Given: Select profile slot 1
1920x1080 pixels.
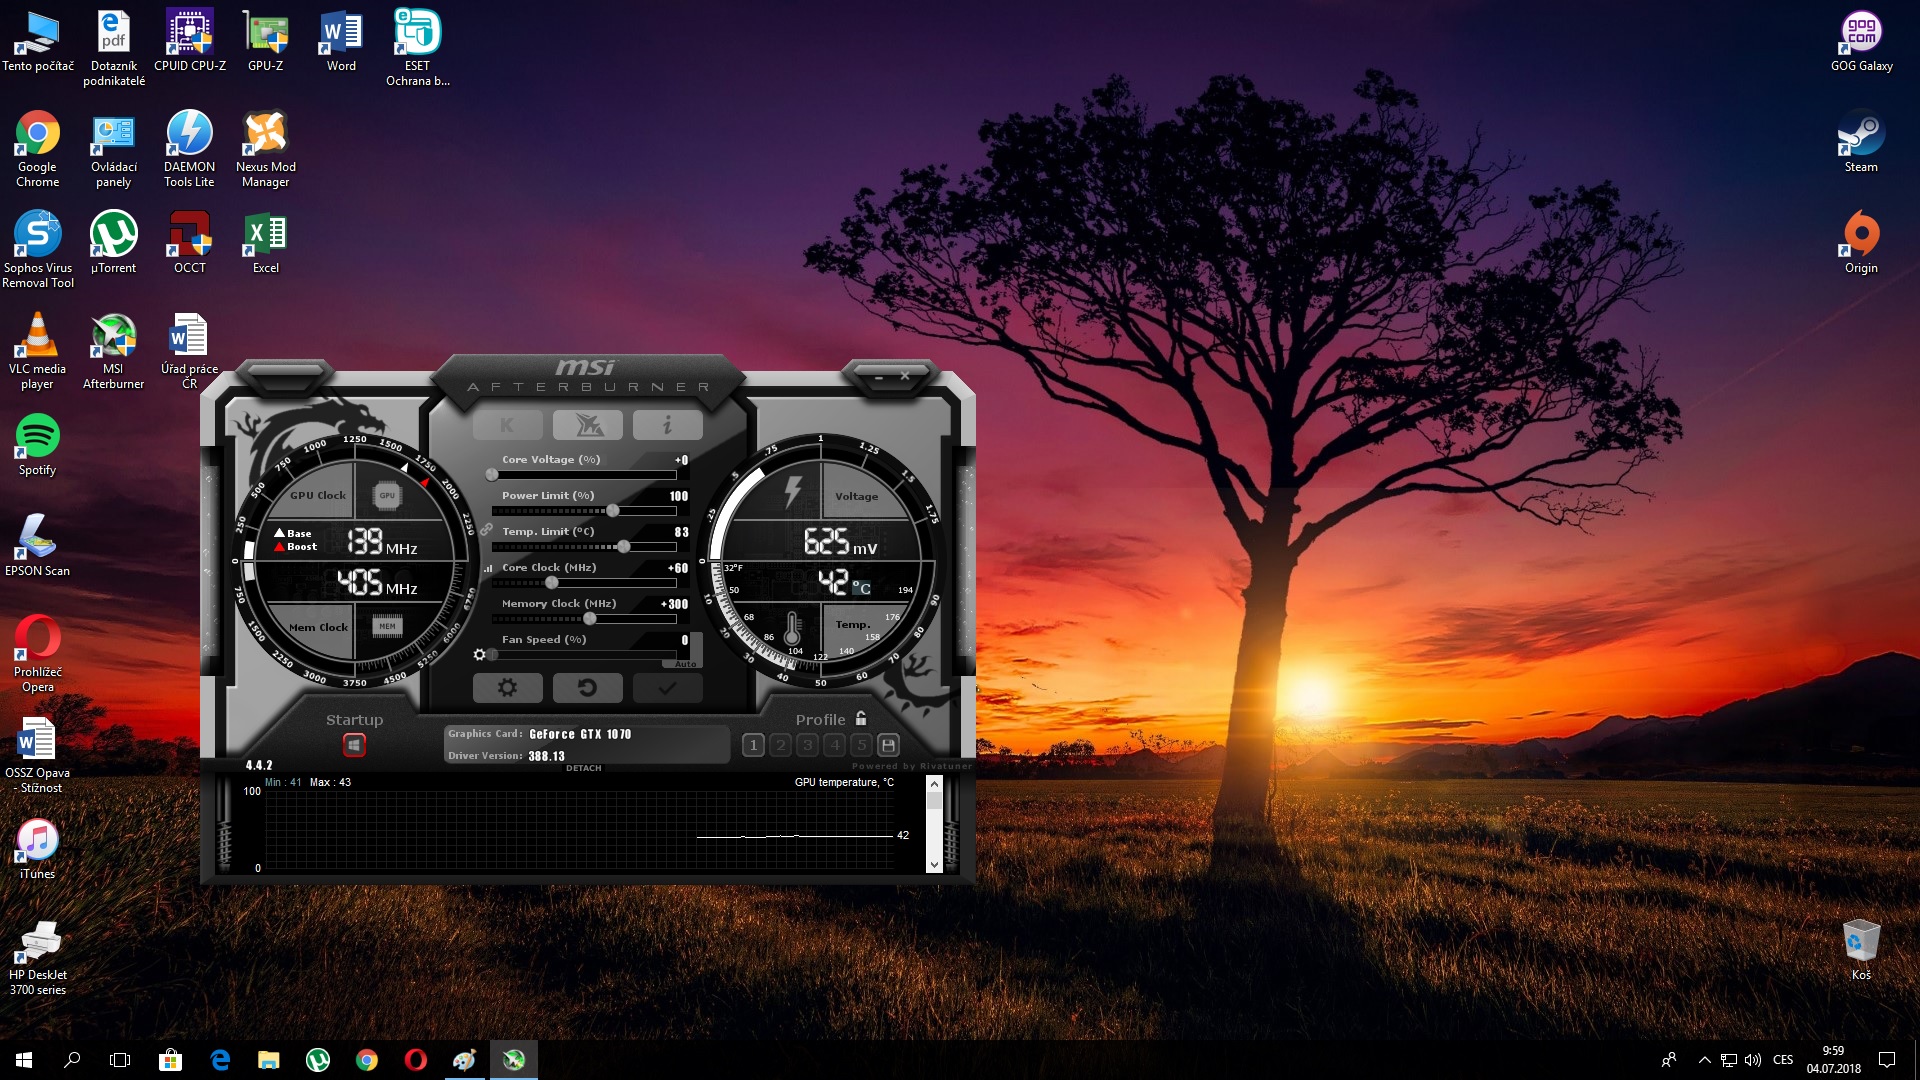Looking at the screenshot, I should (754, 745).
